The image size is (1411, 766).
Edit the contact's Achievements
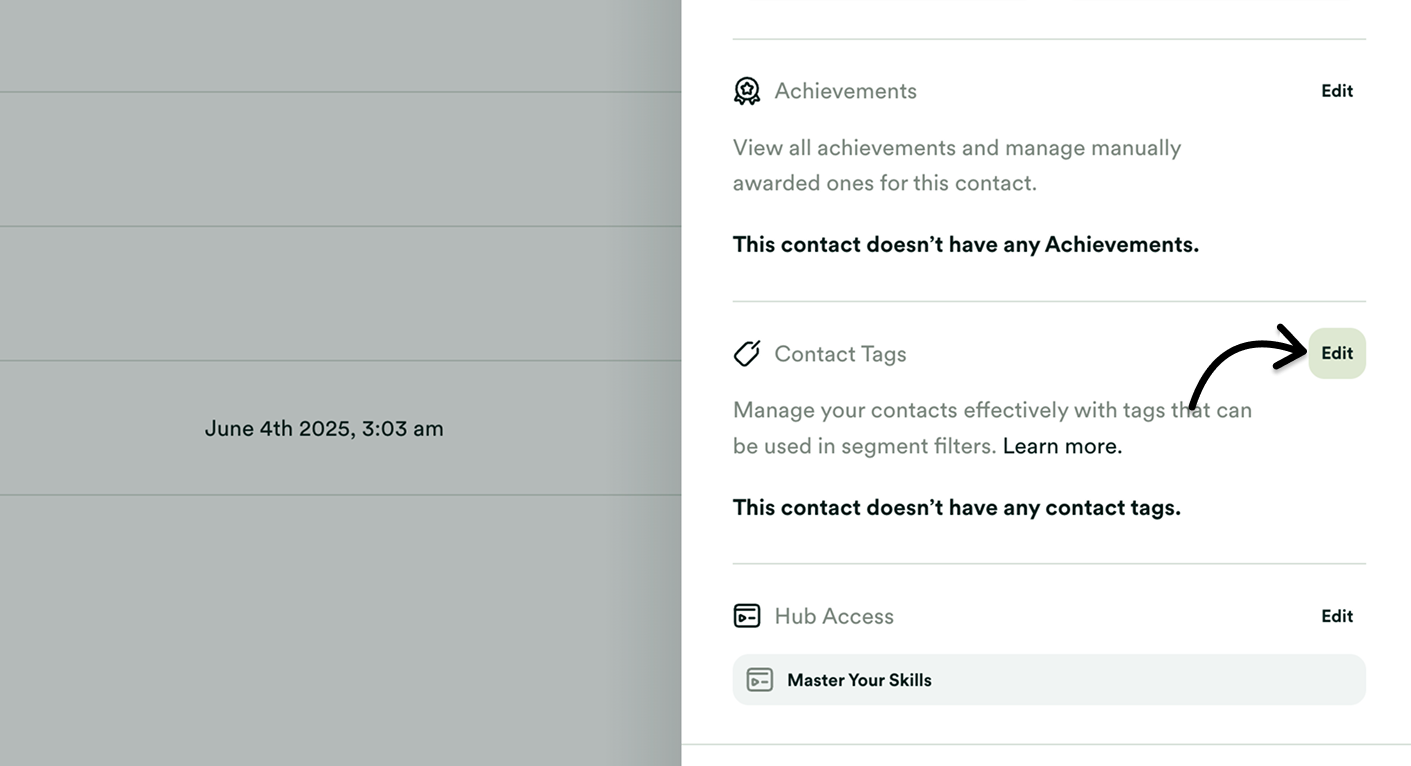coord(1337,90)
